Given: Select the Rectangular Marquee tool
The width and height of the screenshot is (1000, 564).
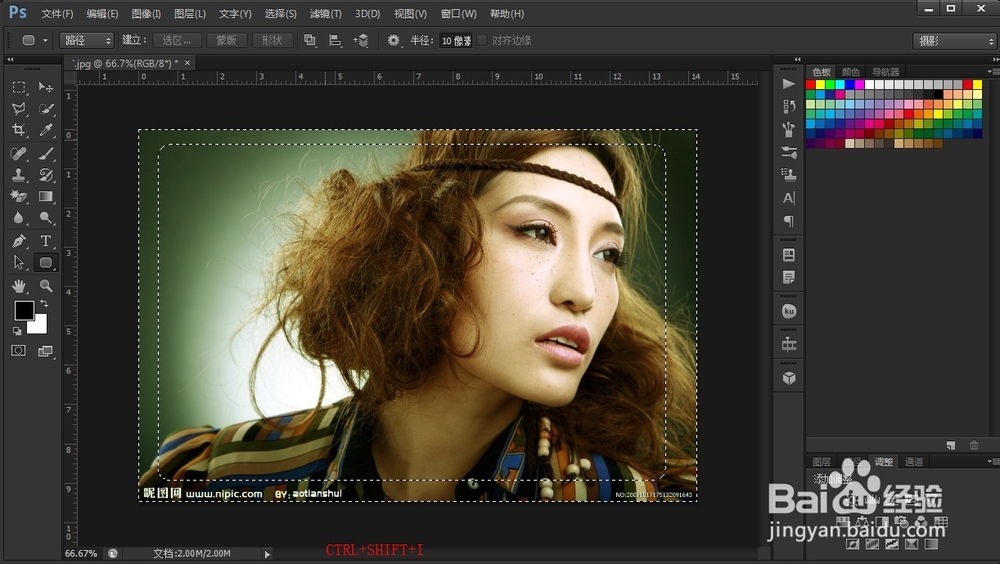Looking at the screenshot, I should point(19,88).
